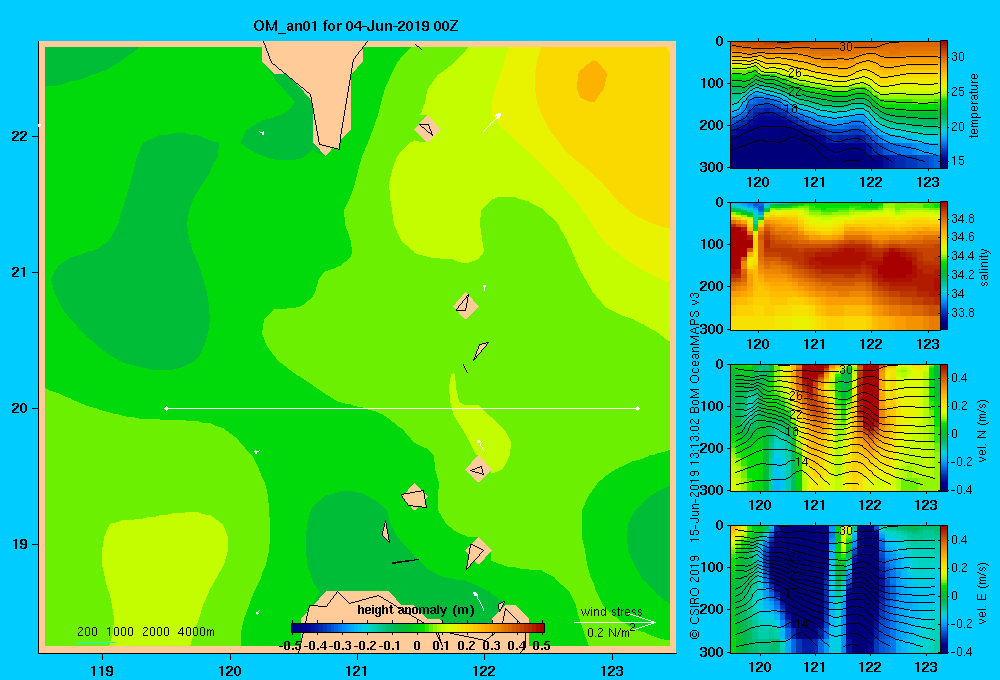Click the 33.8 tick on the salinity scale
This screenshot has height=680, width=1000.
pos(962,313)
